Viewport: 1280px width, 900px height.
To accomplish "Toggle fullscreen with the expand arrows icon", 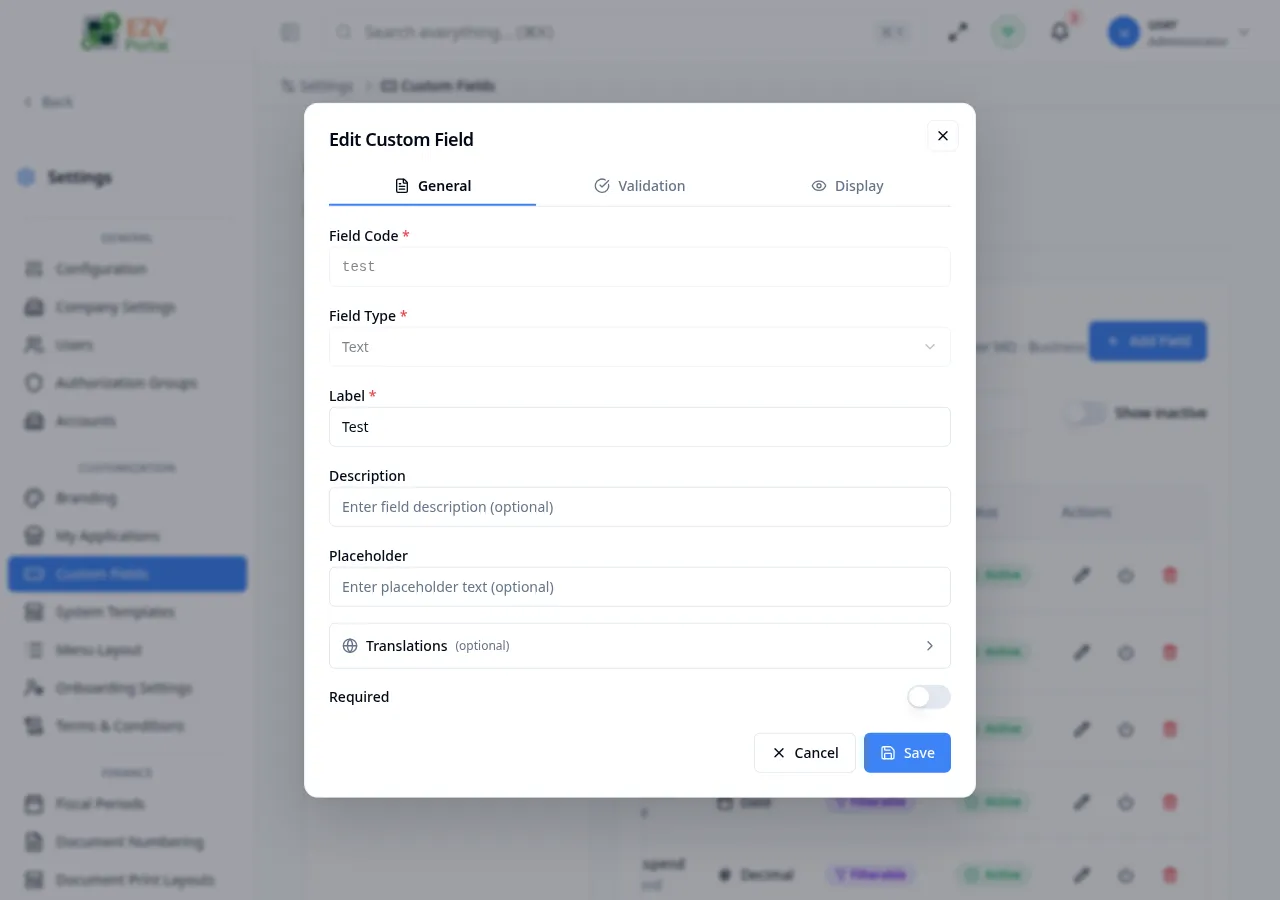I will click(958, 33).
